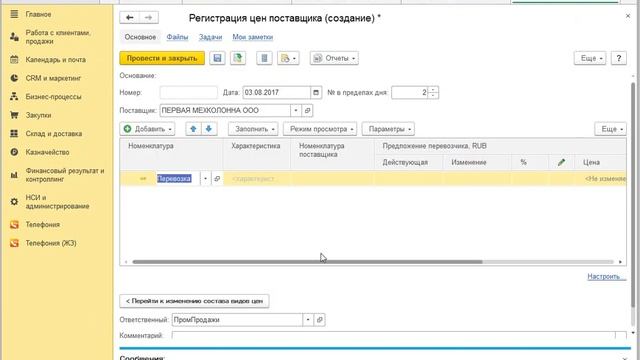The width and height of the screenshot is (640, 360).
Task: Click the Дата field 03.08.2017
Action: pos(277,93)
